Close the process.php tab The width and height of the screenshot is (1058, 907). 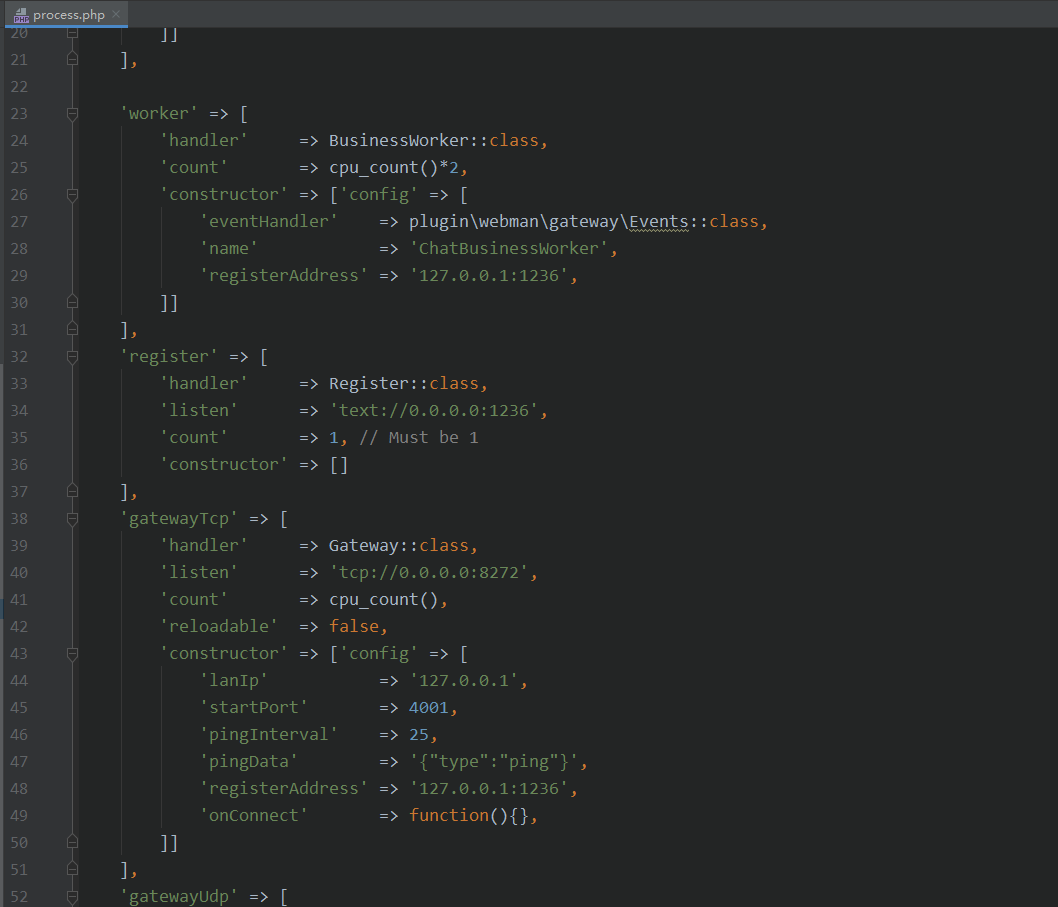pyautogui.click(x=116, y=14)
